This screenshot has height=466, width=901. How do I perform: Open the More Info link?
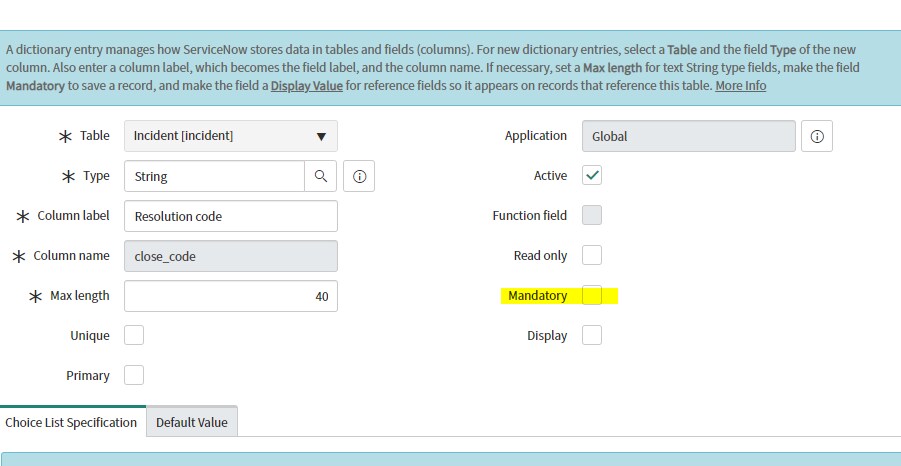[740, 86]
